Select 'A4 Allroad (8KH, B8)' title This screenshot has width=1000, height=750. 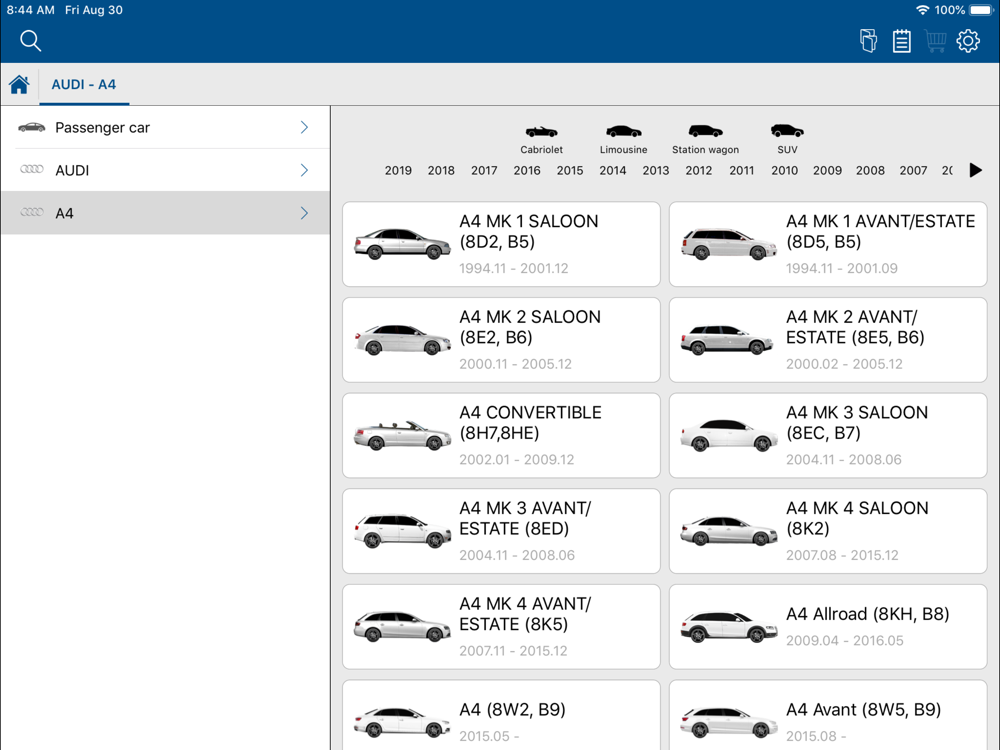pos(867,614)
